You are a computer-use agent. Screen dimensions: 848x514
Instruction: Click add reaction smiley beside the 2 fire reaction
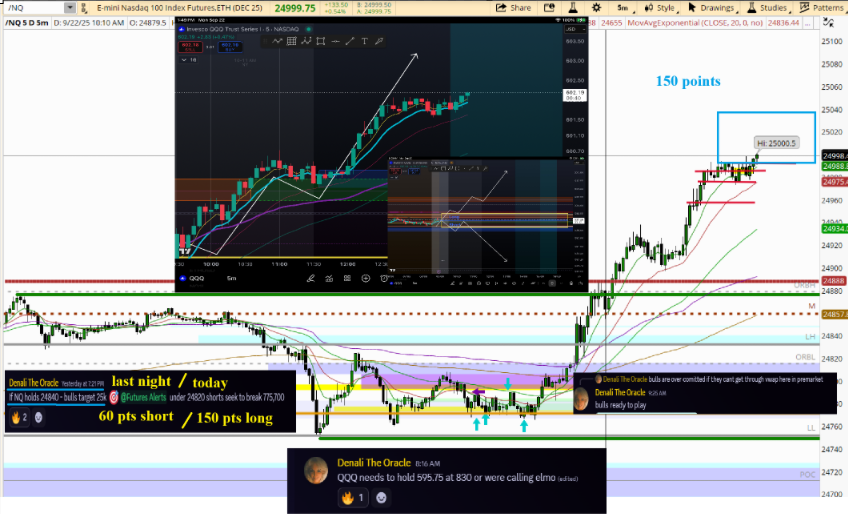[38, 418]
